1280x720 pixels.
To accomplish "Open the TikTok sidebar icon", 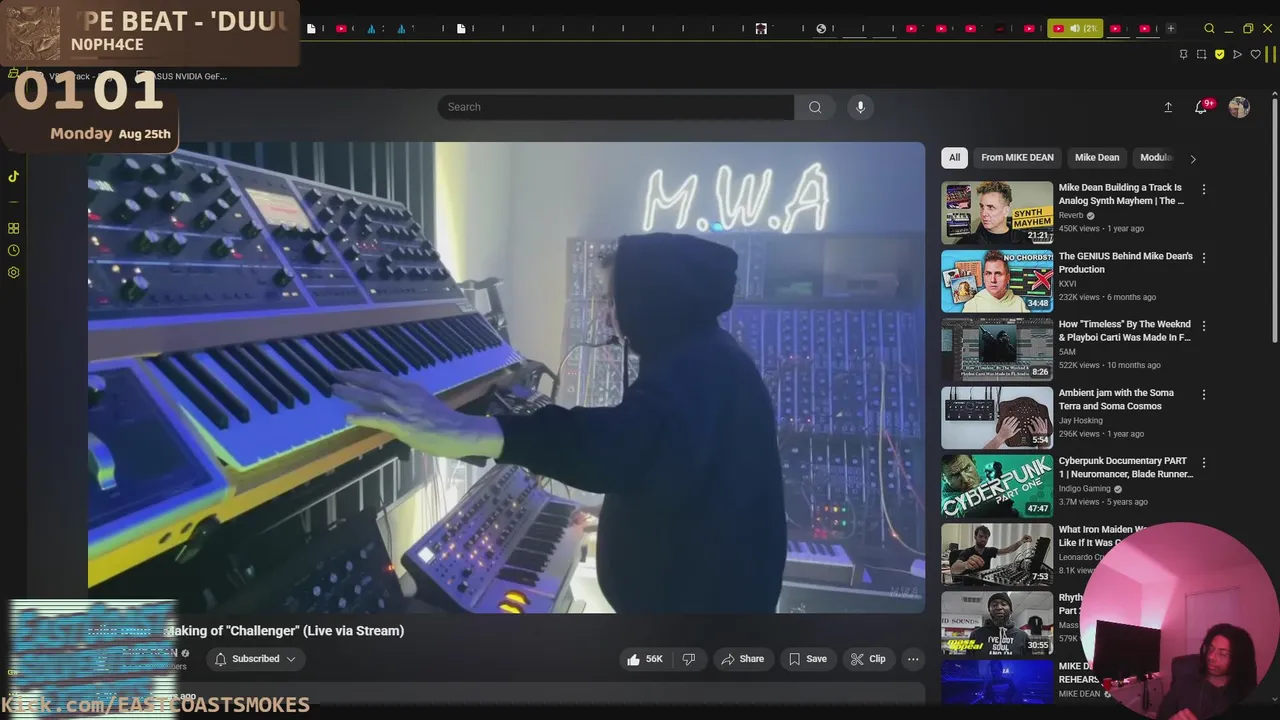I will click(13, 177).
